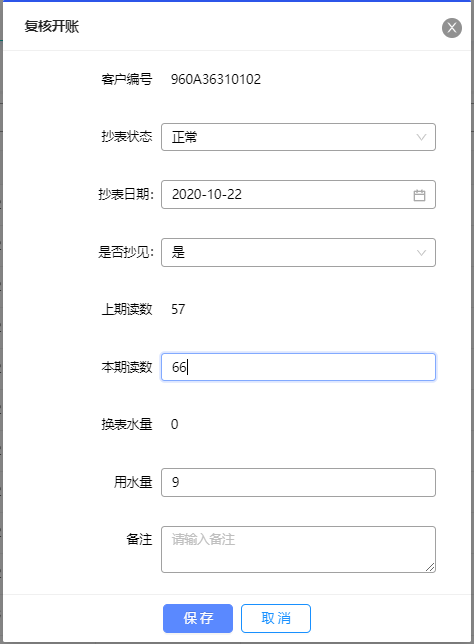Click the chevron arrow of 抄表状态 dropdown
This screenshot has width=474, height=644.
click(421, 137)
